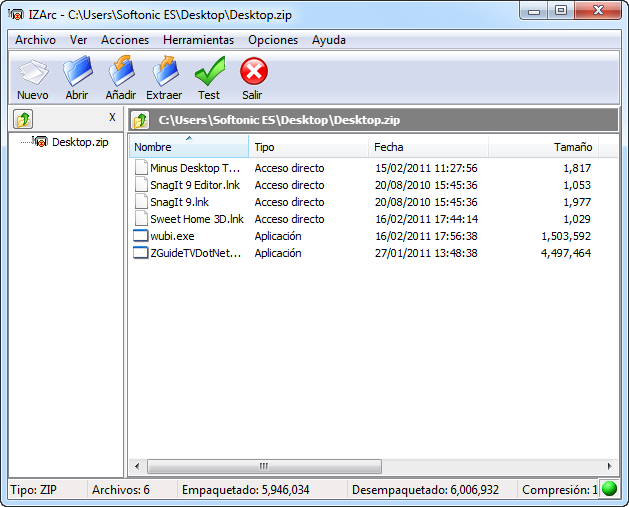
Task: Select the wubi.exe file entry
Action: pos(172,236)
